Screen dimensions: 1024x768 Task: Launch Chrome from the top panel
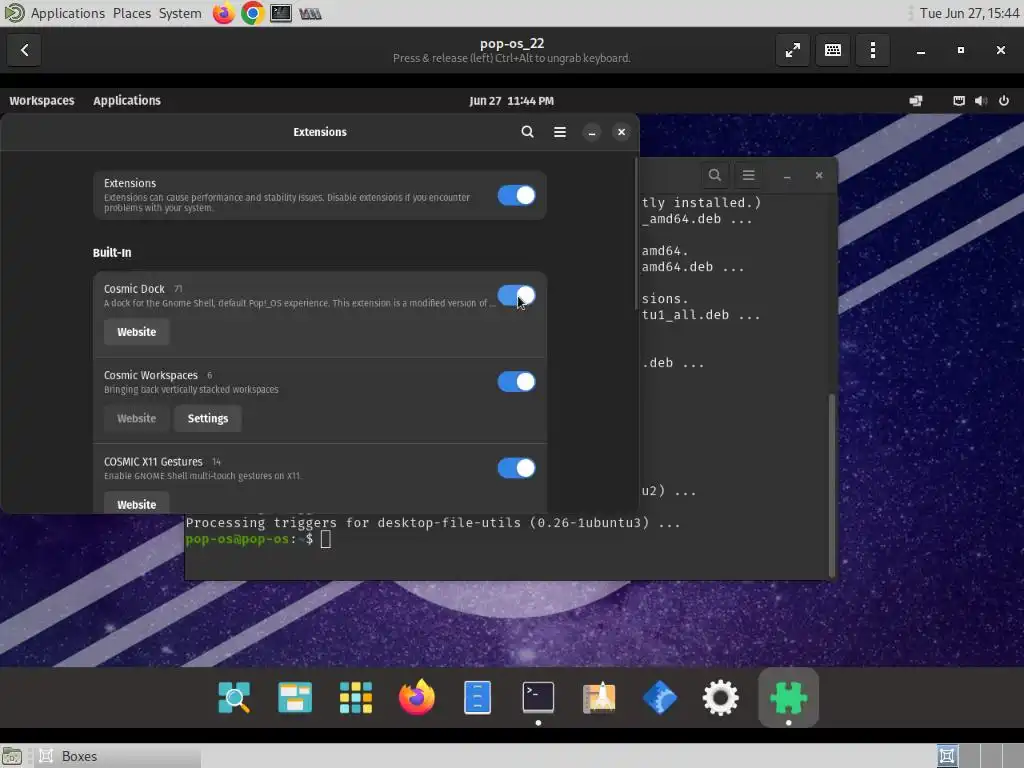pos(252,13)
